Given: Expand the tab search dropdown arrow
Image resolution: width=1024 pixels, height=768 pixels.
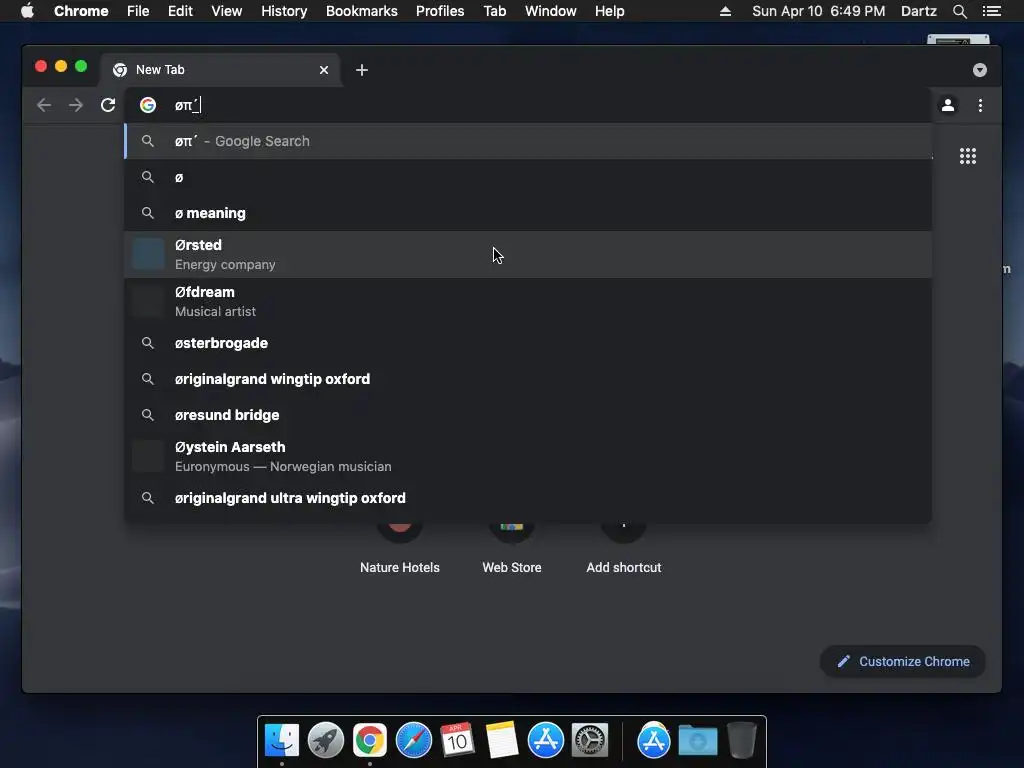Looking at the screenshot, I should pyautogui.click(x=980, y=70).
